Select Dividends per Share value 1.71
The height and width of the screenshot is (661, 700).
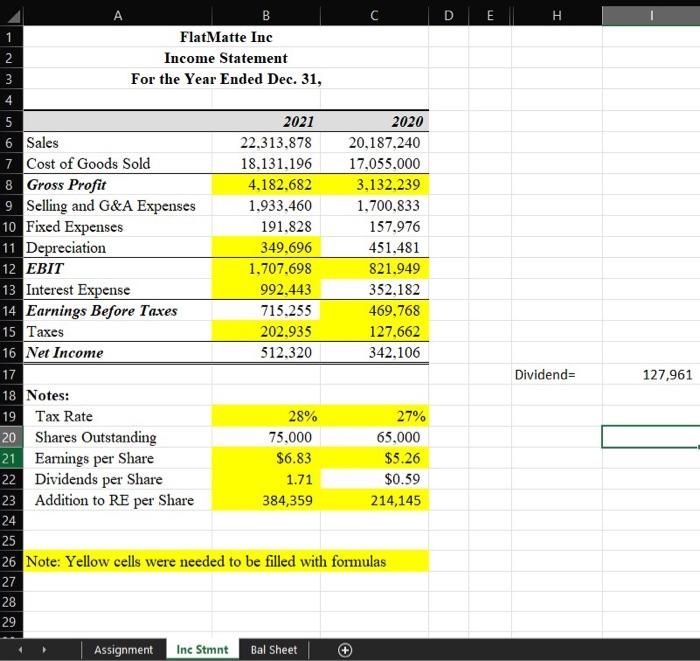click(x=266, y=479)
